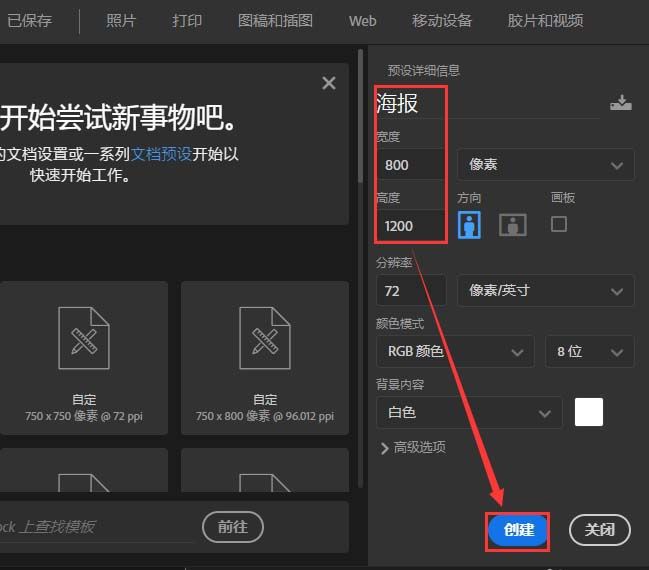The height and width of the screenshot is (570, 649).
Task: Follow the 文档预设 link
Action: 161,154
